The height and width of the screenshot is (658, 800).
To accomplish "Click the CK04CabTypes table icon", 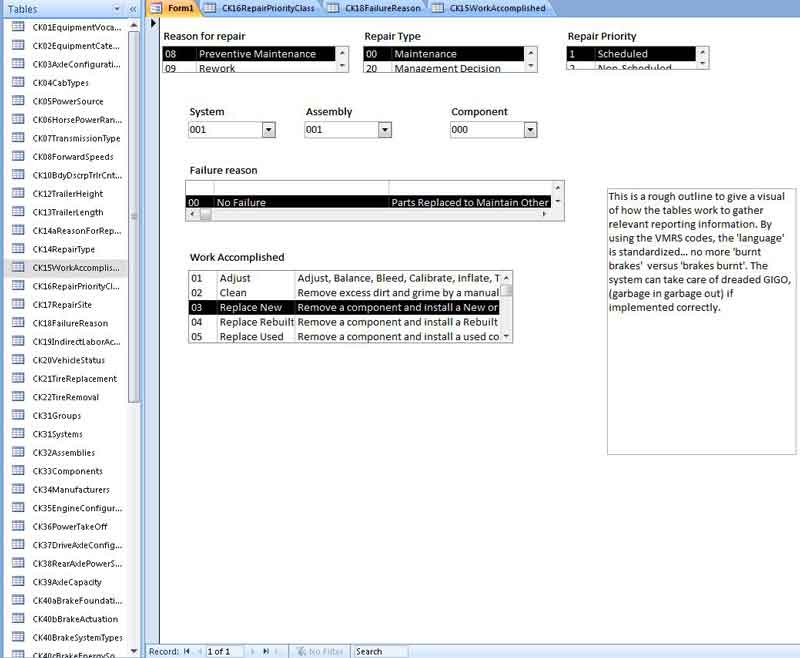I will pyautogui.click(x=18, y=82).
